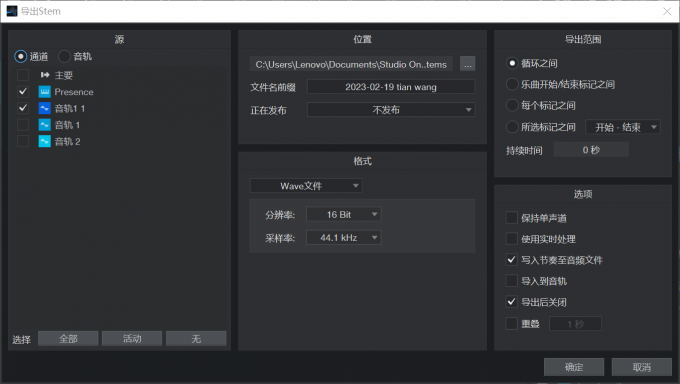Screen dimensions: 680x384
Task: Click the file name prefix input field
Action: pos(391,87)
